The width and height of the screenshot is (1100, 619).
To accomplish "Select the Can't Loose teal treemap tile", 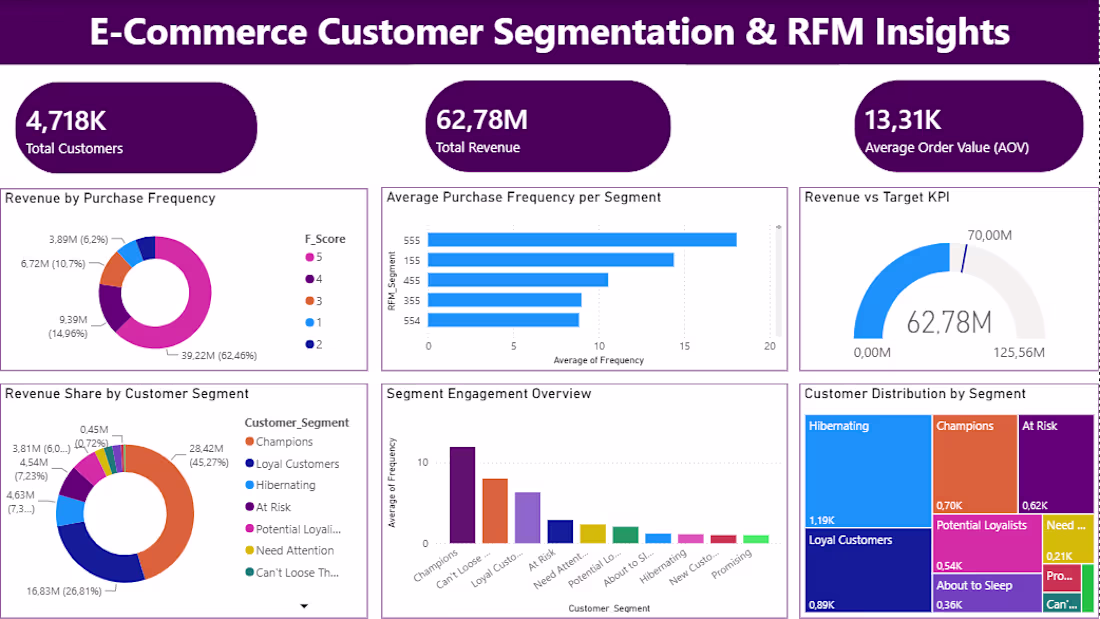I will [1061, 602].
